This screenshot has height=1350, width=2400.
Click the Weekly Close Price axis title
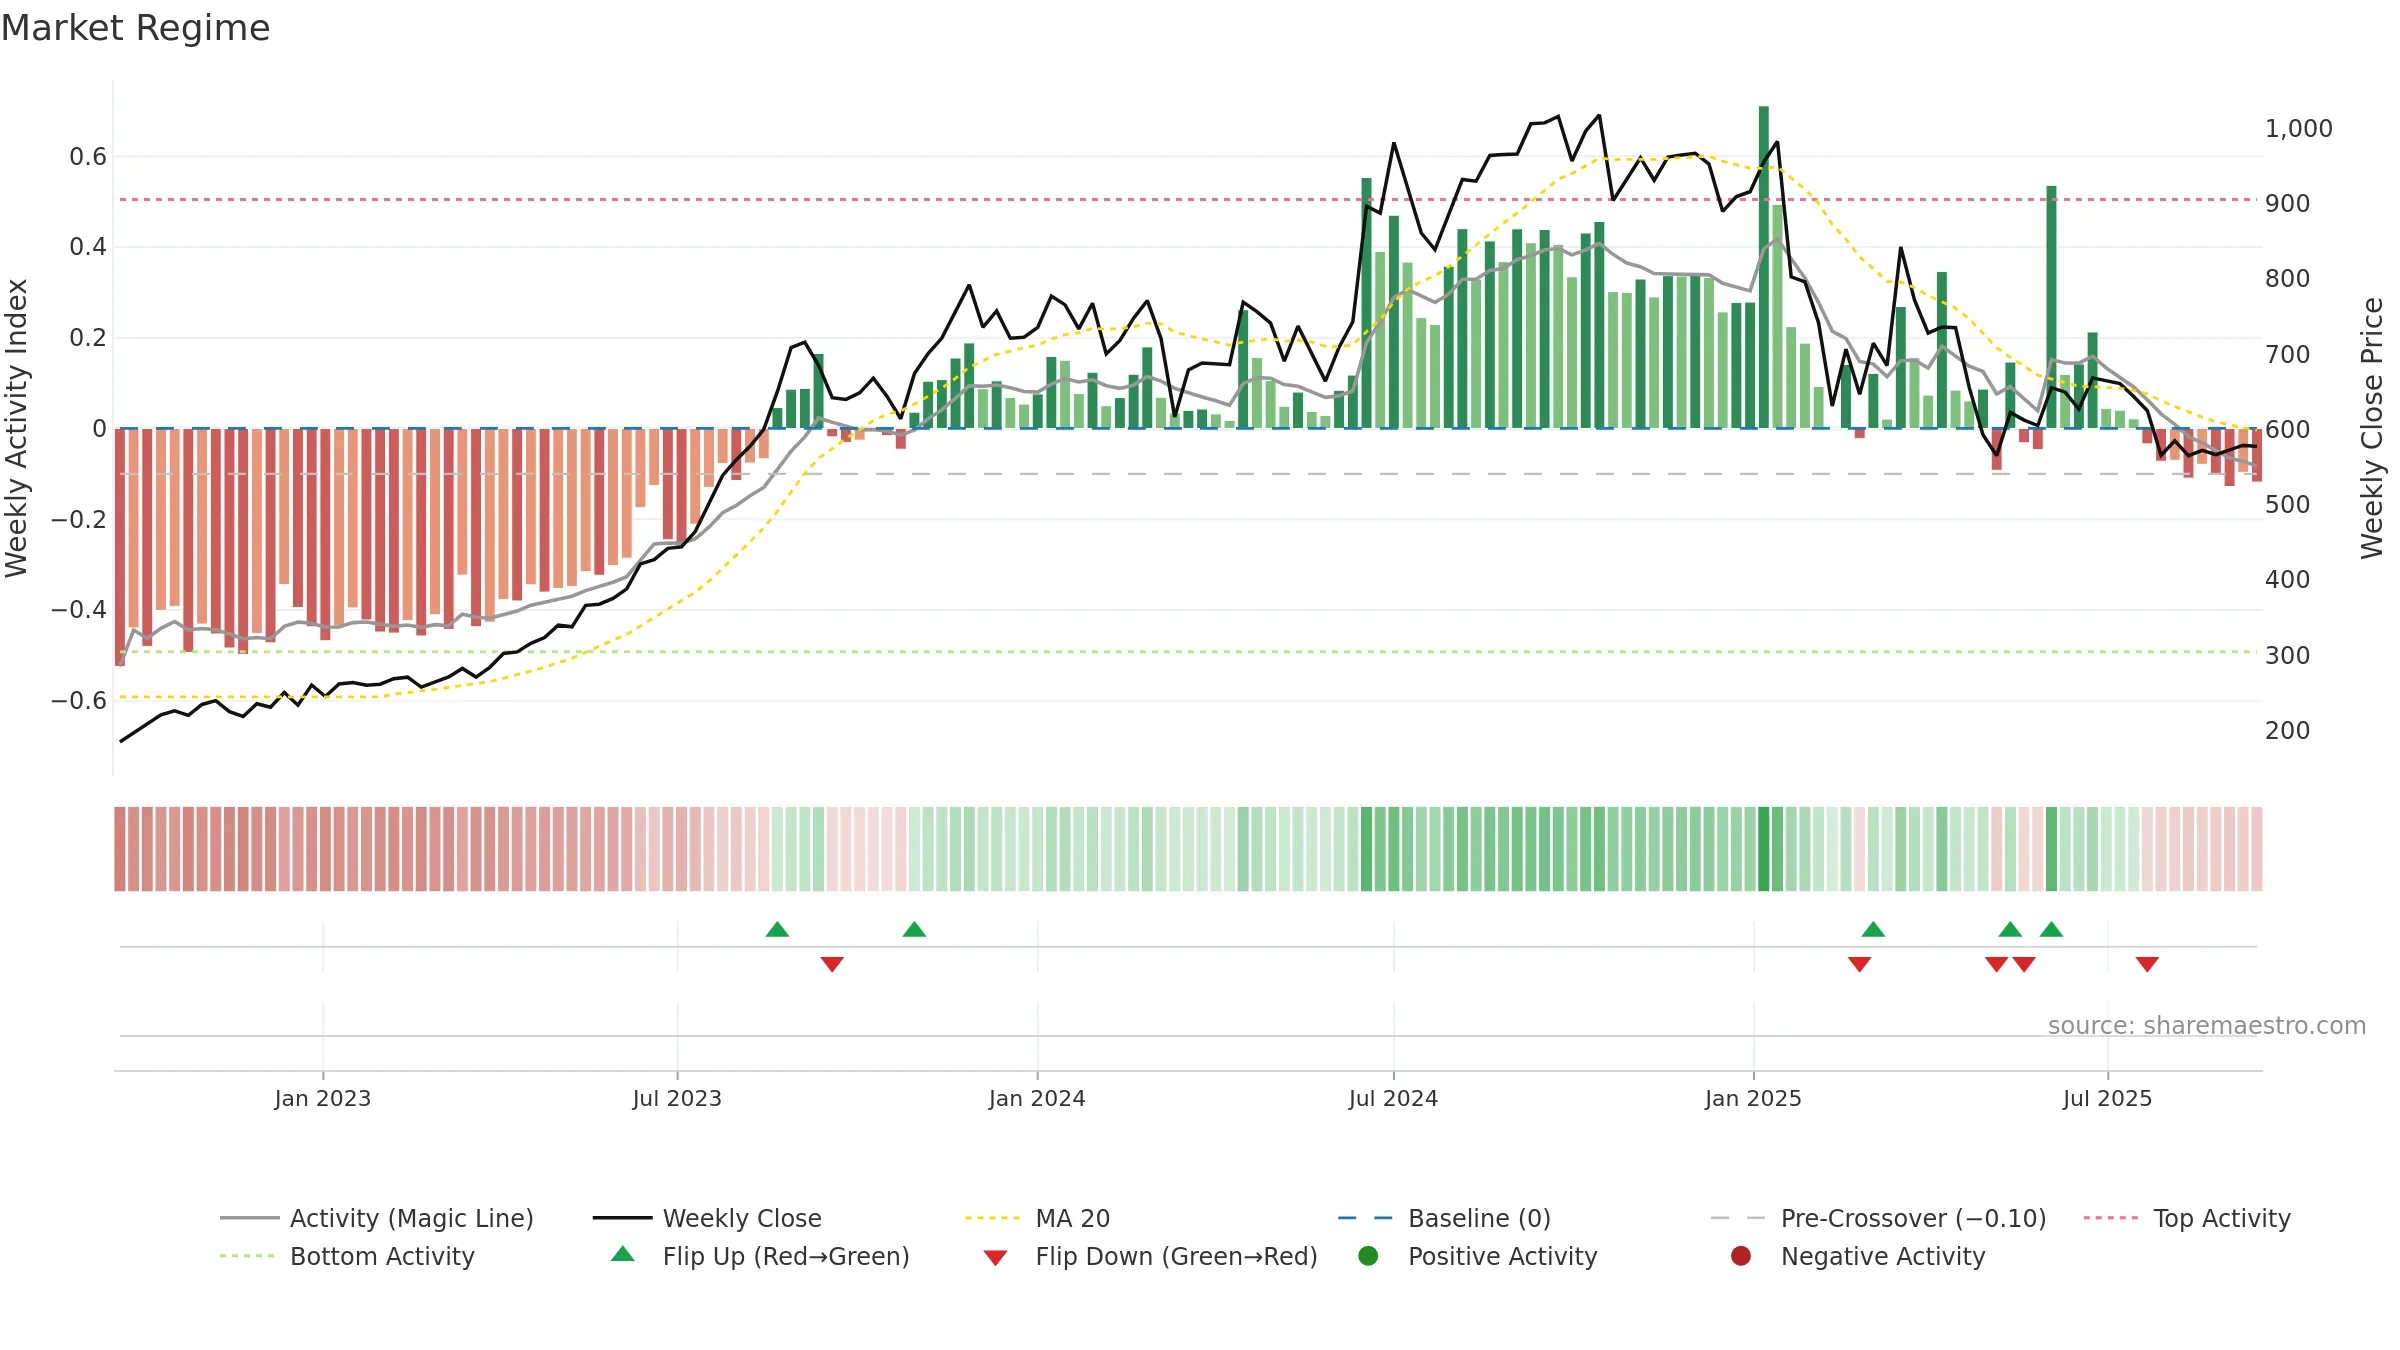(2372, 428)
